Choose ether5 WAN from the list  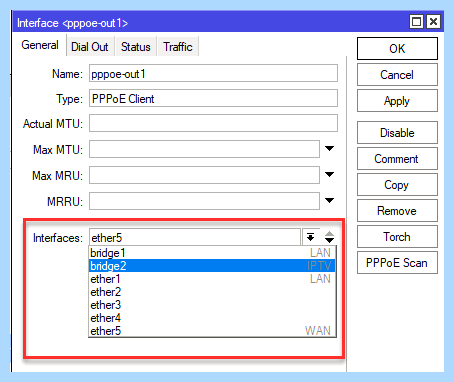click(212, 331)
